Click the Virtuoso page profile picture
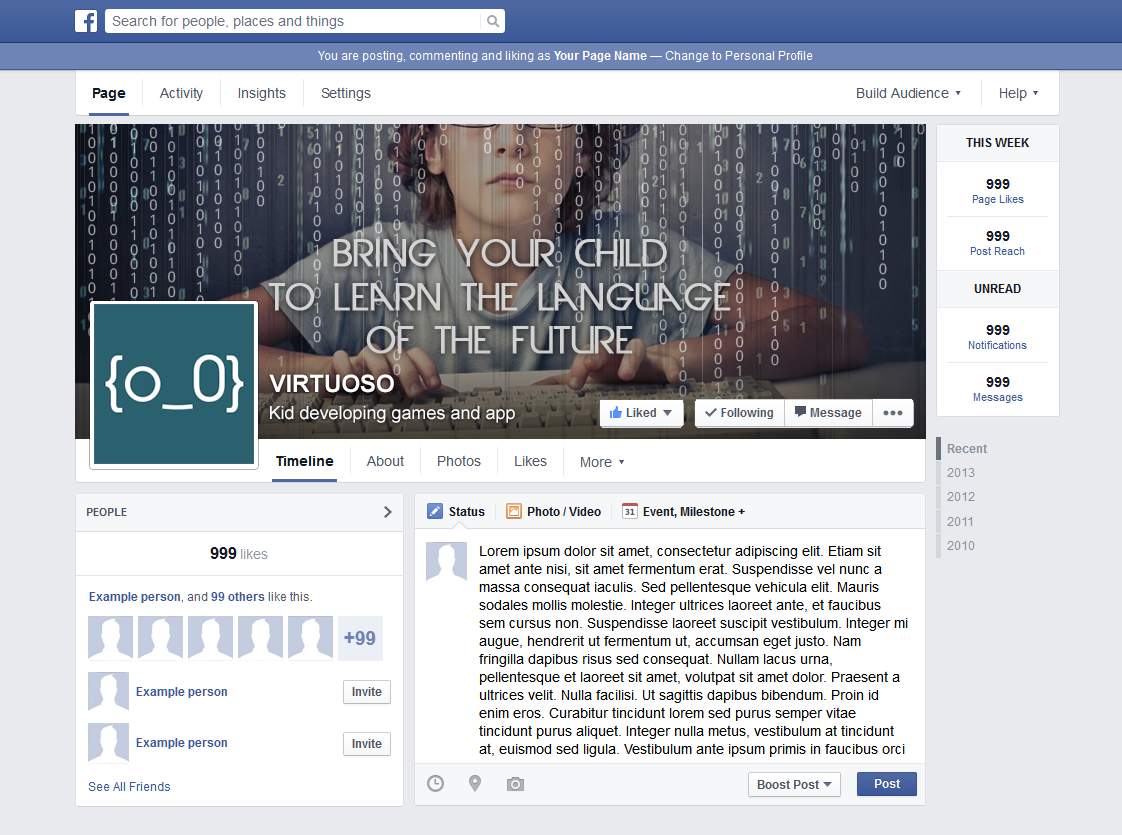The width and height of the screenshot is (1122, 835). pos(174,384)
